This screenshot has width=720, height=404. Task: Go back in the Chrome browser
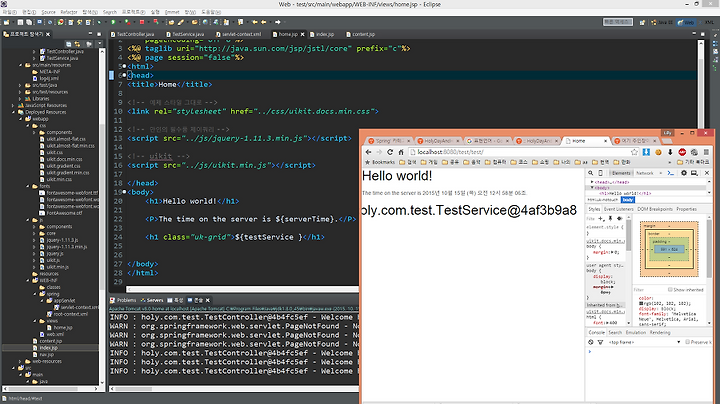(x=368, y=152)
